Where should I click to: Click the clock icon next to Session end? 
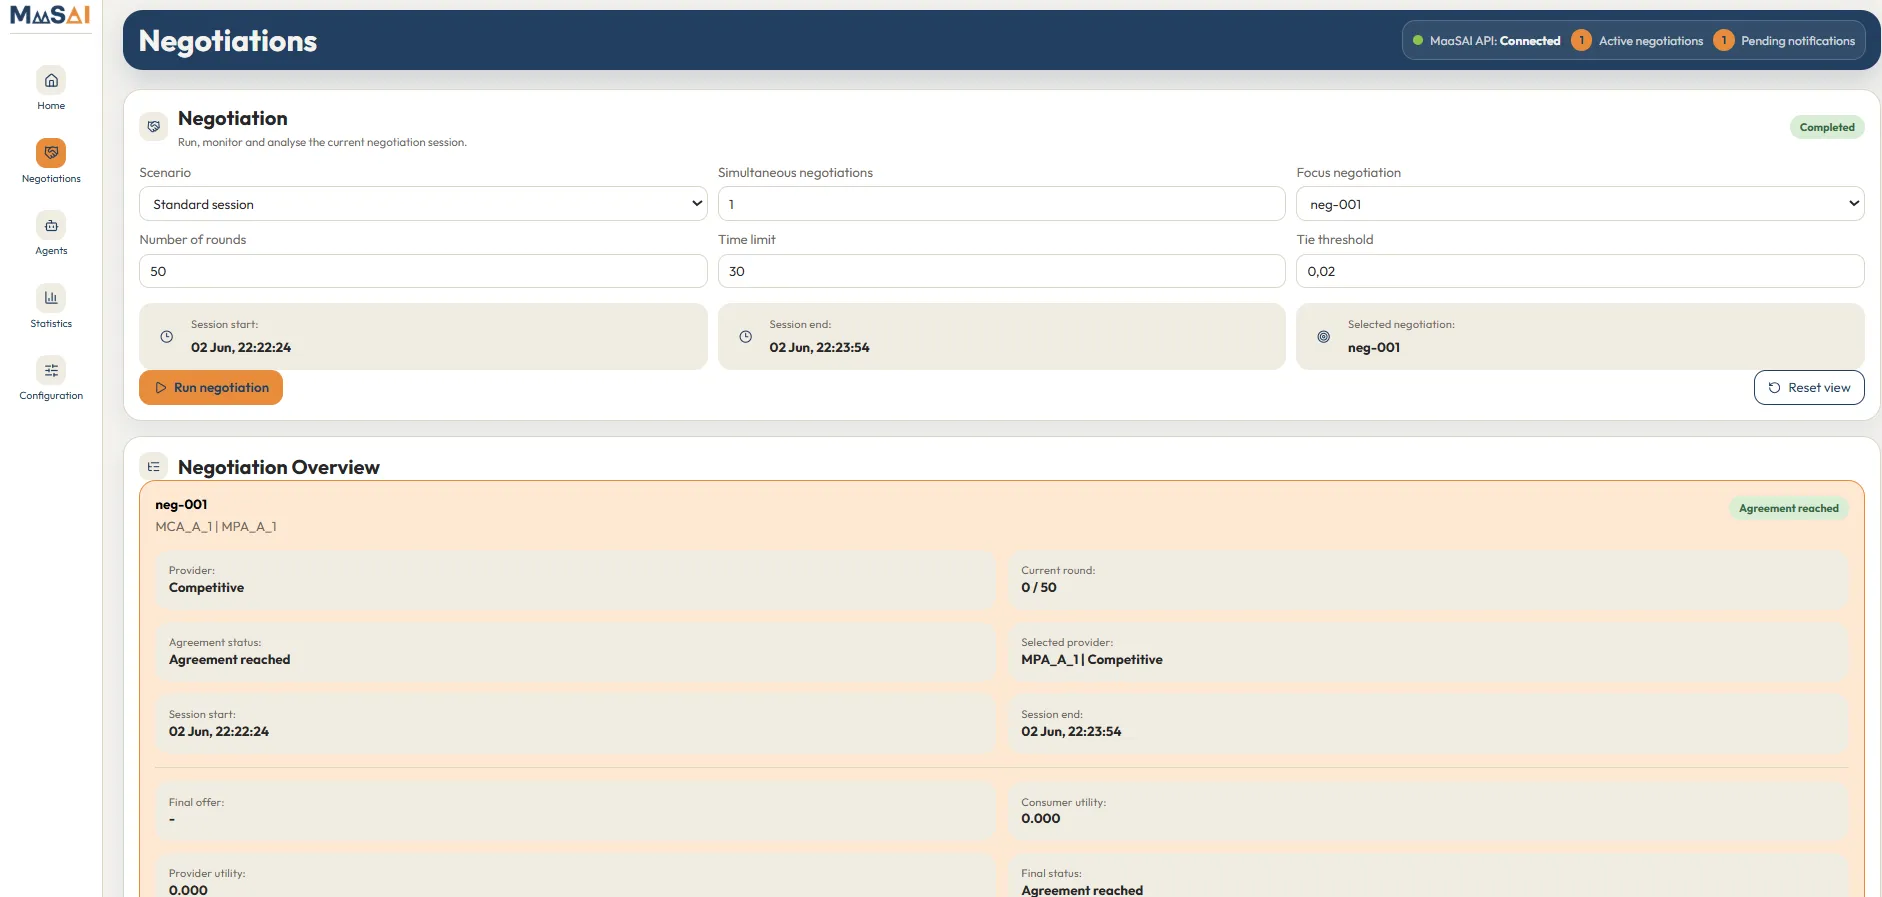tap(745, 337)
